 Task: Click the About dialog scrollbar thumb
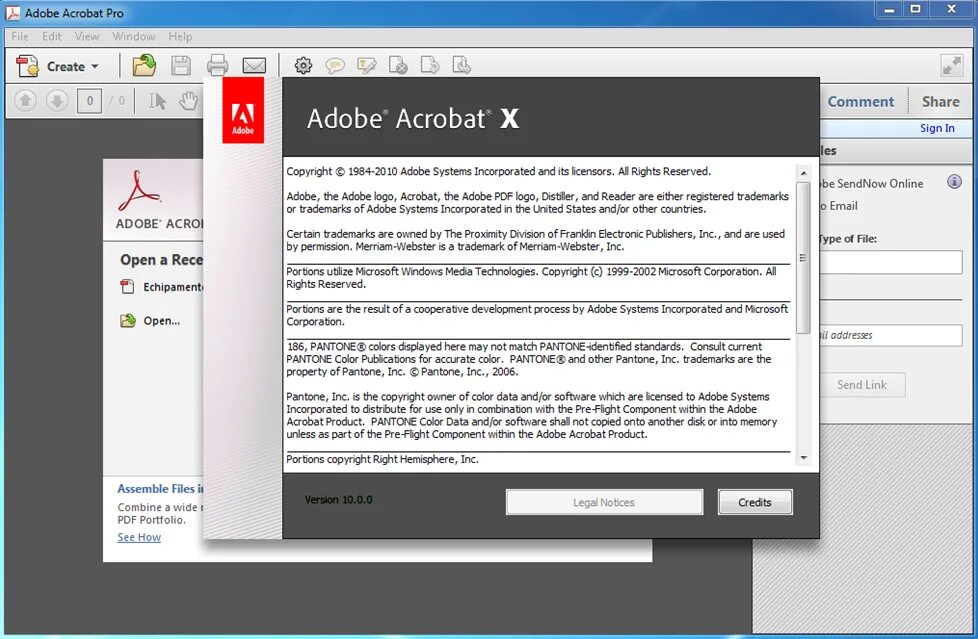(803, 257)
